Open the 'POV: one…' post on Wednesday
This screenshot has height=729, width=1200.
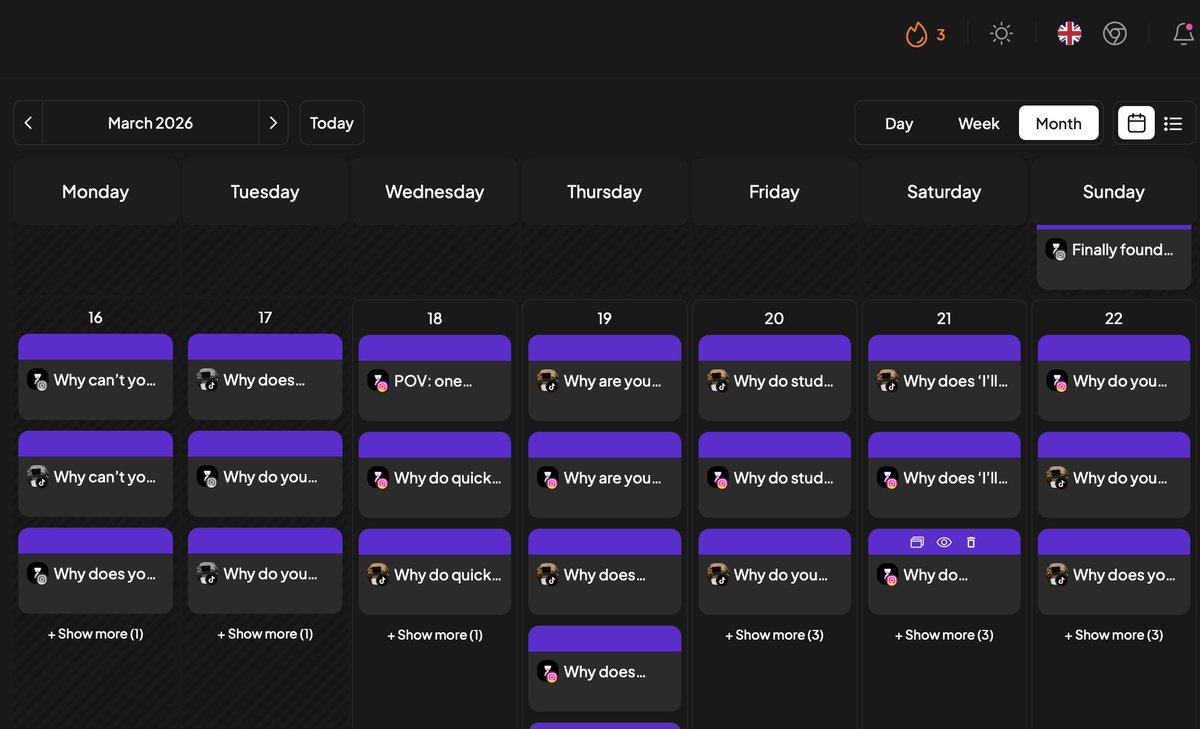point(434,378)
